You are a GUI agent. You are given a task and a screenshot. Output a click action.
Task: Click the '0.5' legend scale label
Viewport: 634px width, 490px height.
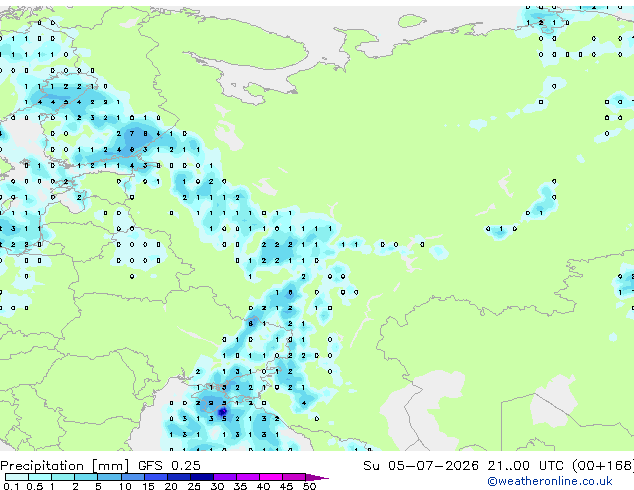click(35, 486)
